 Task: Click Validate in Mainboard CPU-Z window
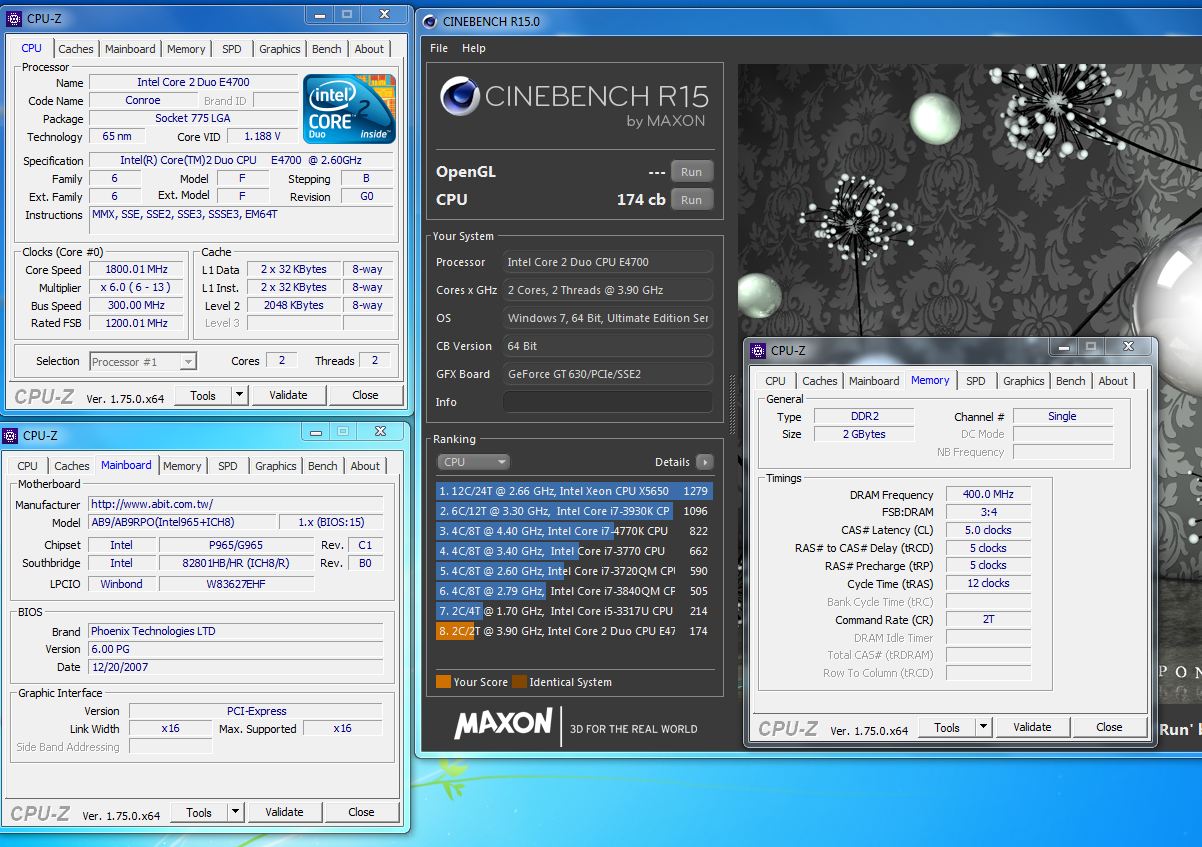coord(284,812)
